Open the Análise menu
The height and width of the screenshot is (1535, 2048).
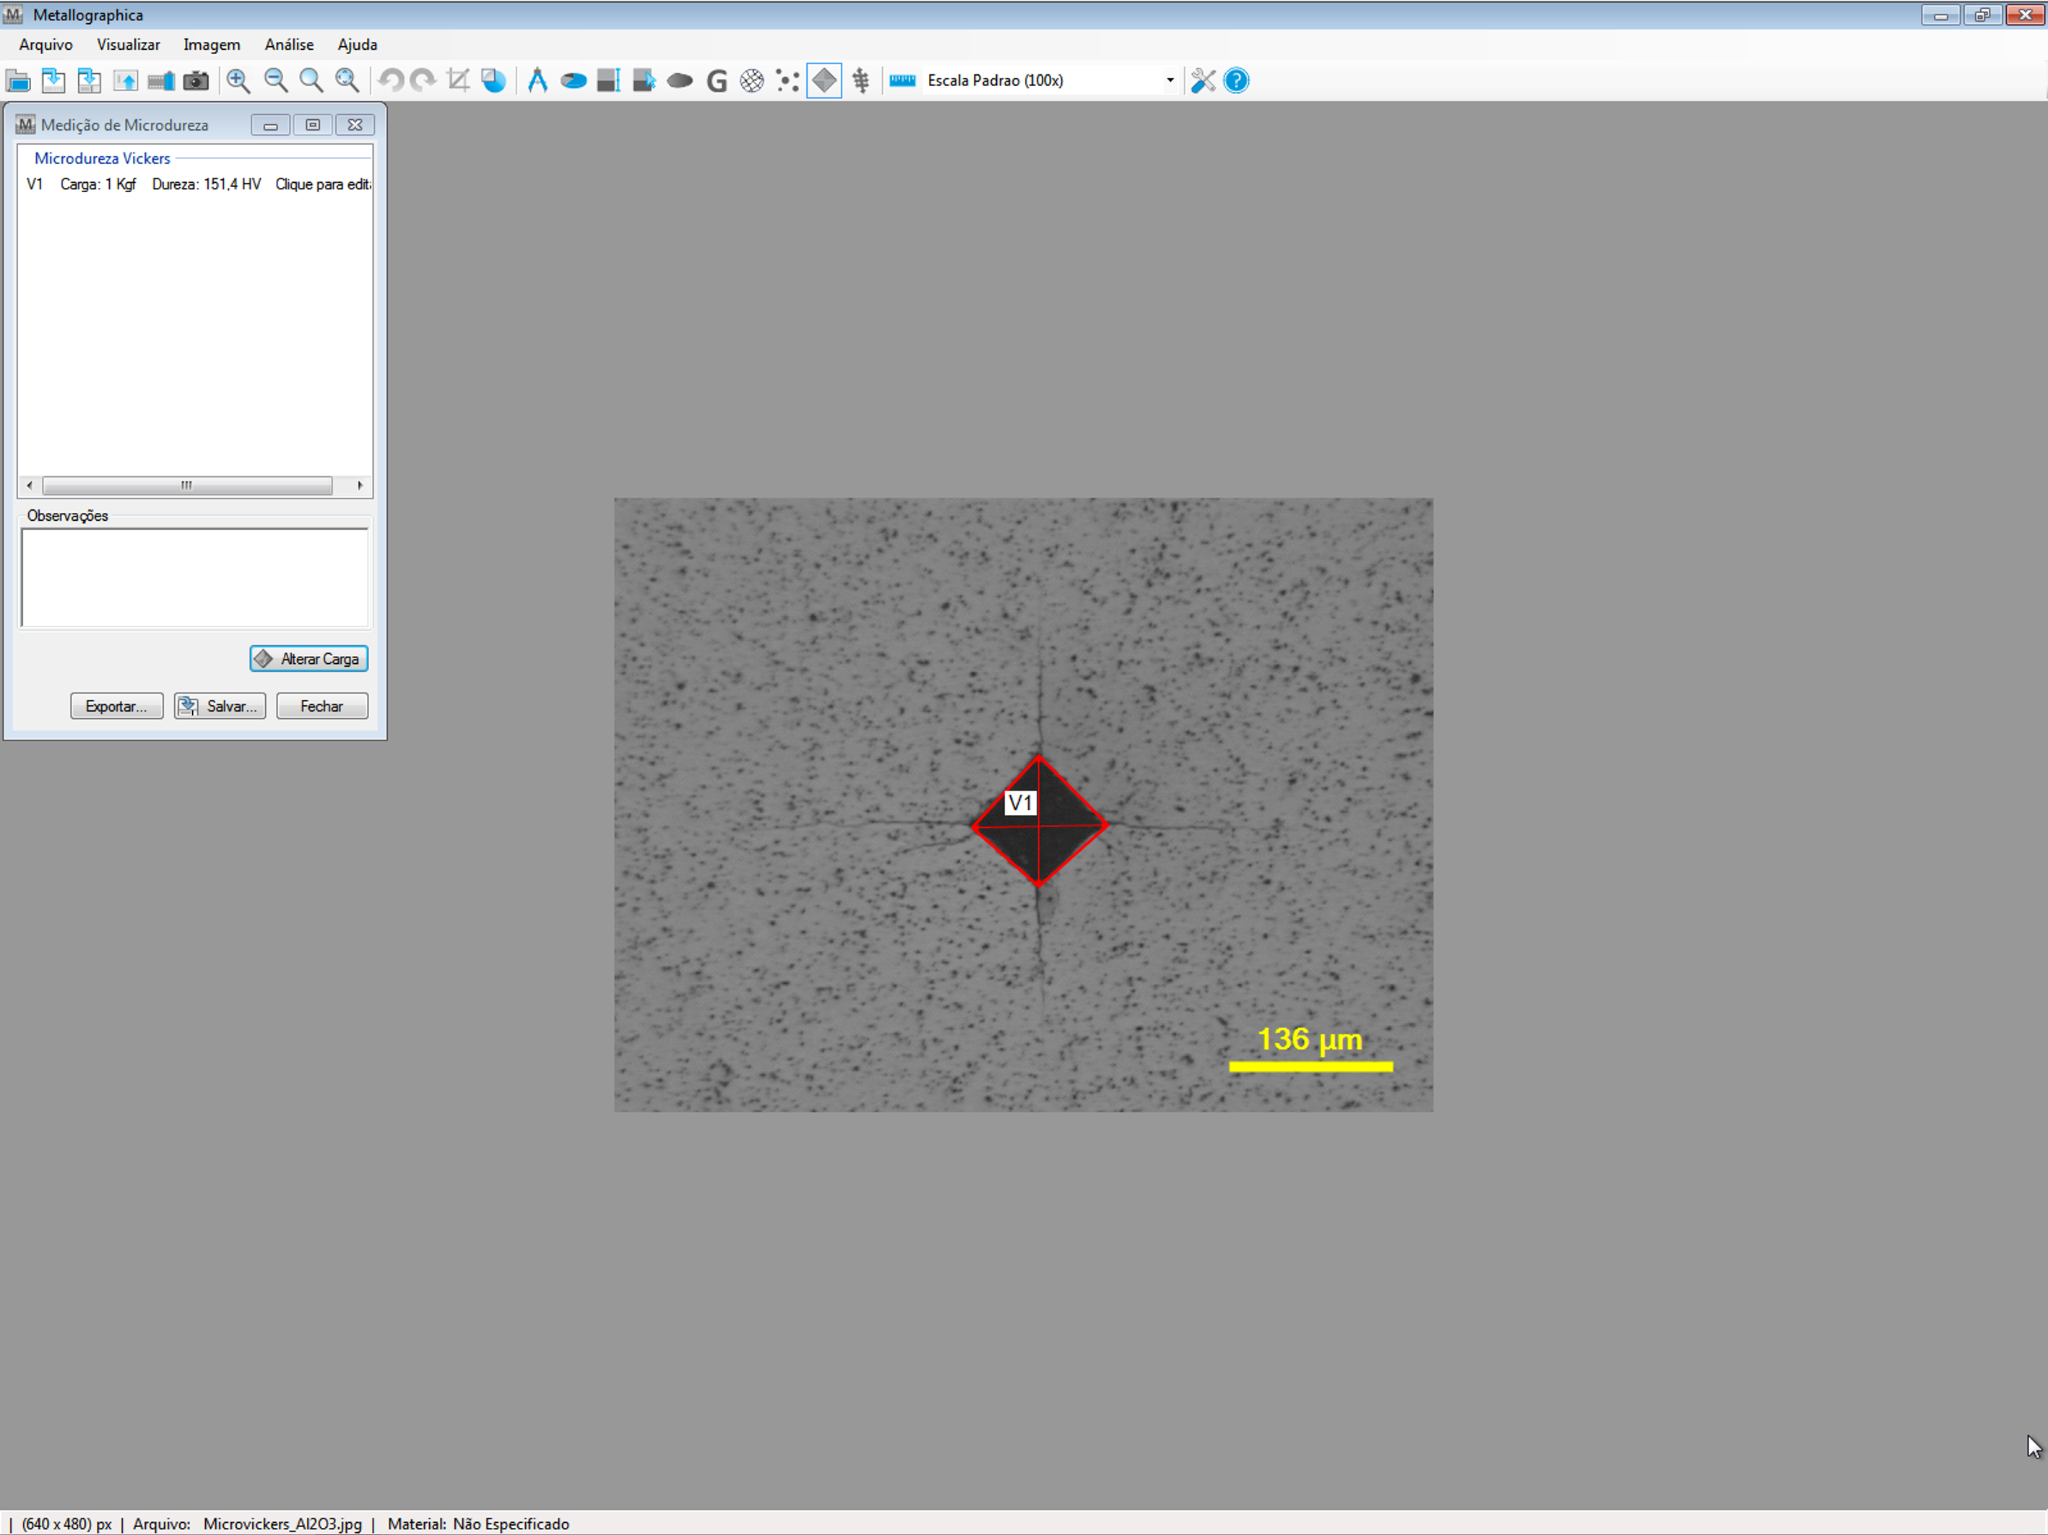pyautogui.click(x=289, y=45)
